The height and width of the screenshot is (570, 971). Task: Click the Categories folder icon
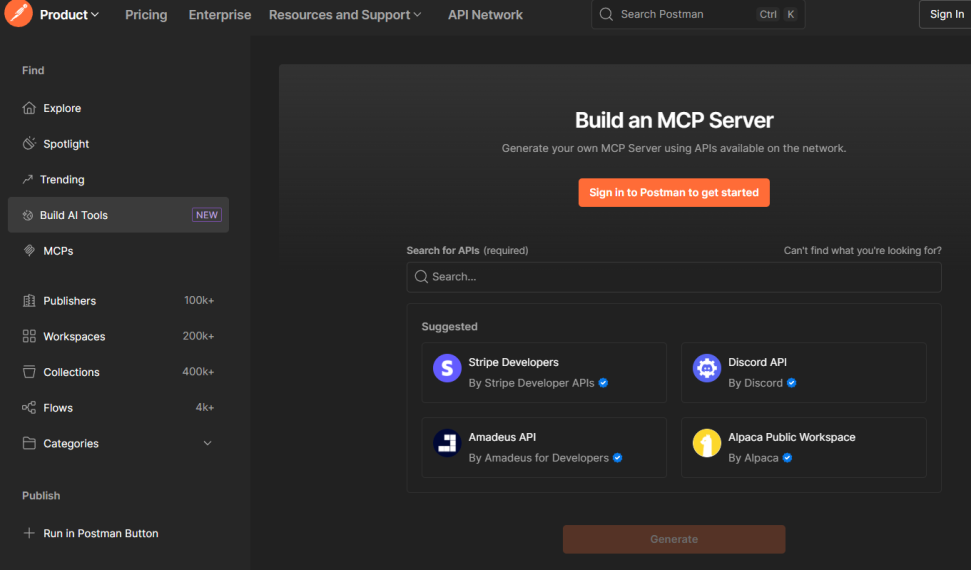pos(29,444)
